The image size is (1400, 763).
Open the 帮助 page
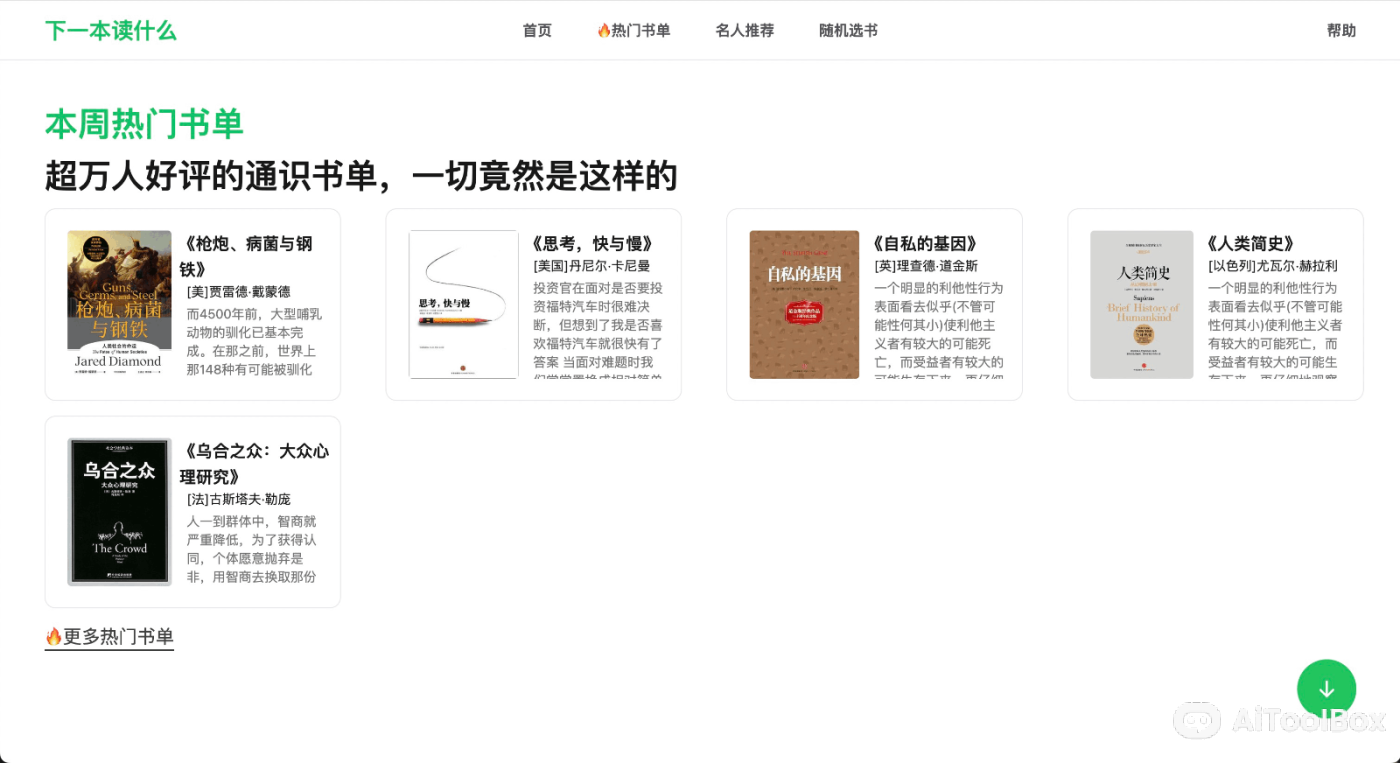(1341, 30)
